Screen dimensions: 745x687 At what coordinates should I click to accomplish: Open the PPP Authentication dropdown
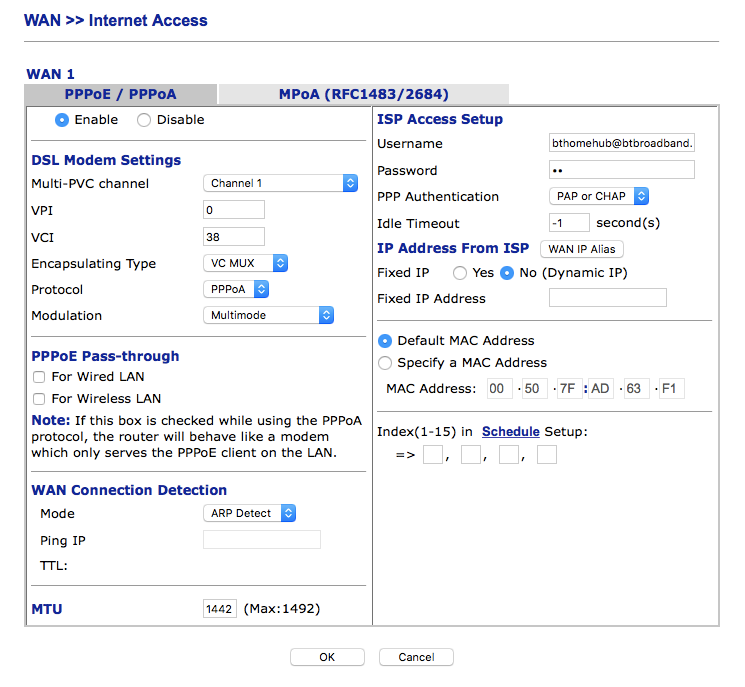coord(599,196)
